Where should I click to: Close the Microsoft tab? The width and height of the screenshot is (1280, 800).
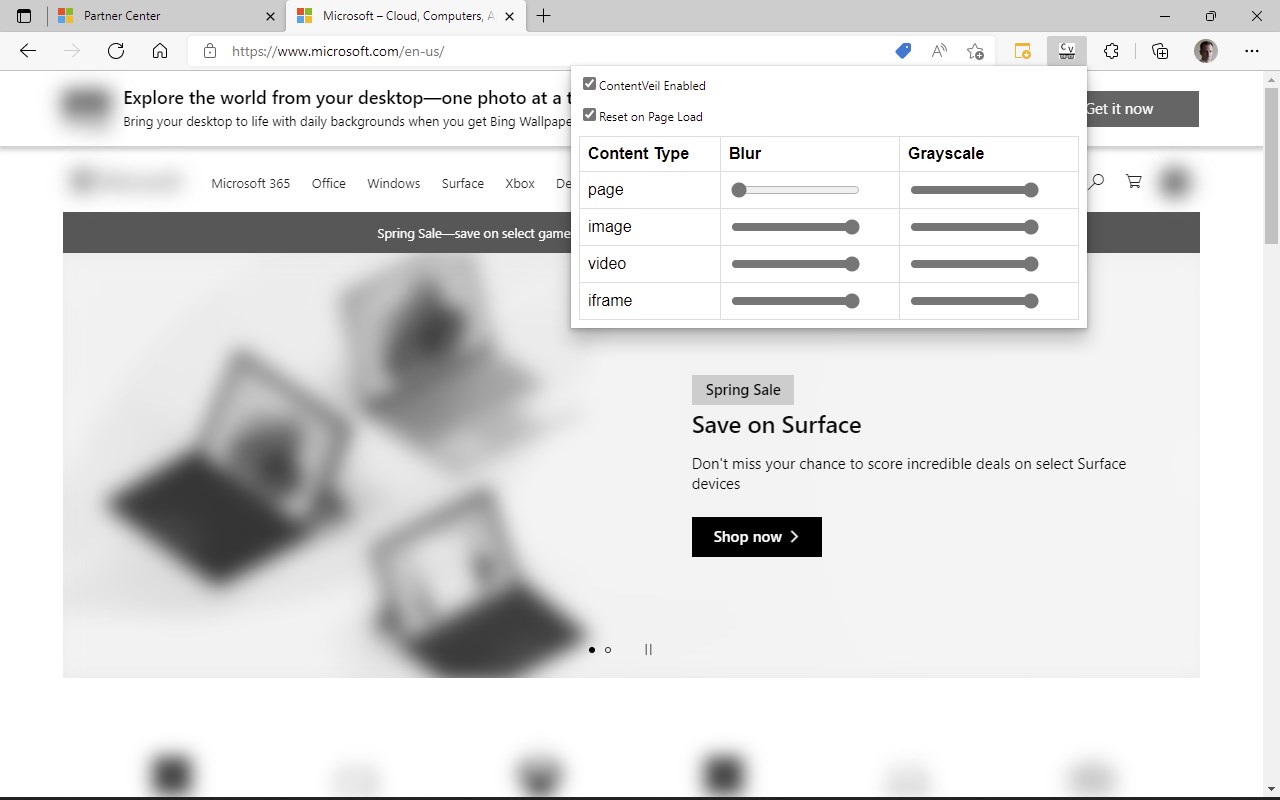pos(510,16)
